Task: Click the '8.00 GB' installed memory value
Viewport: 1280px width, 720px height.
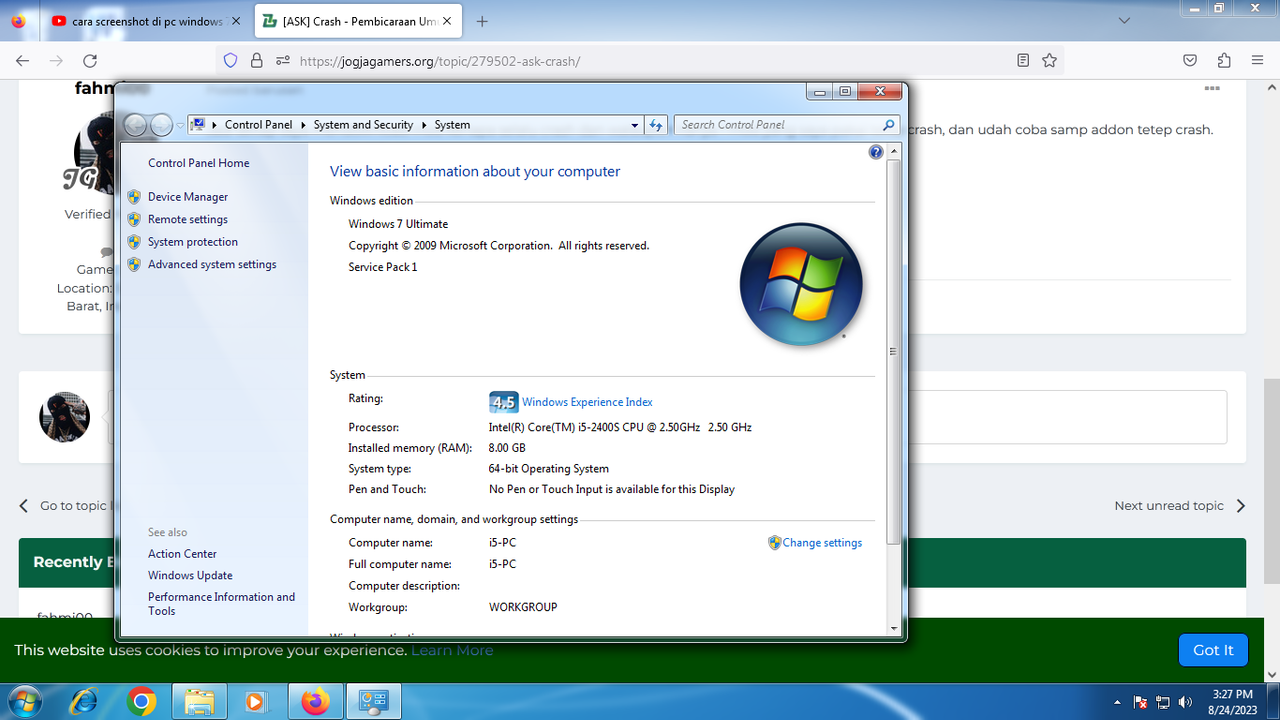Action: pos(507,448)
